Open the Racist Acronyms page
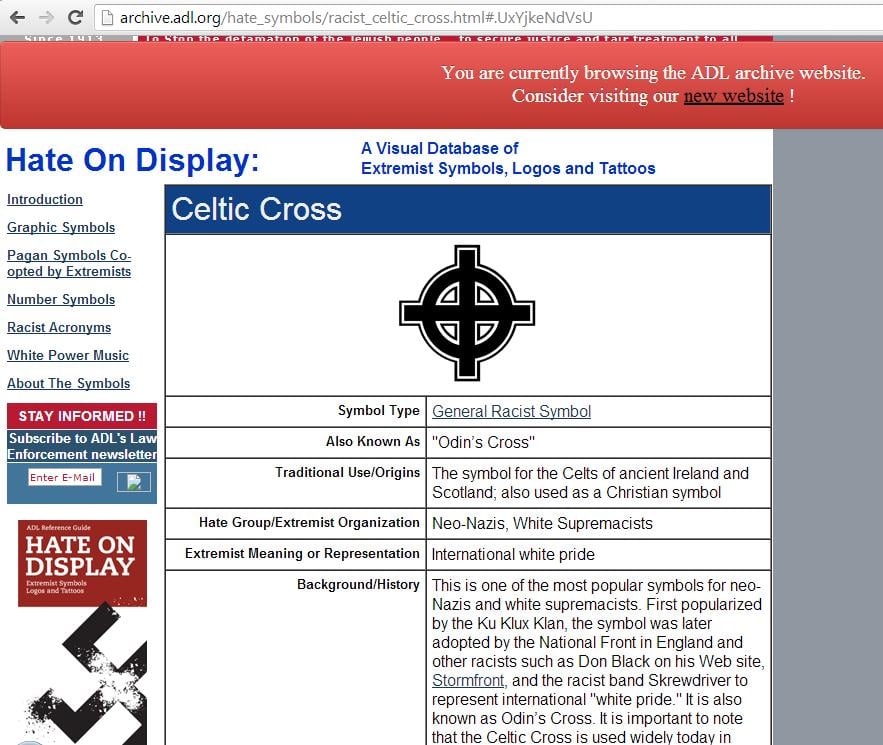This screenshot has height=745, width=883. (x=59, y=327)
